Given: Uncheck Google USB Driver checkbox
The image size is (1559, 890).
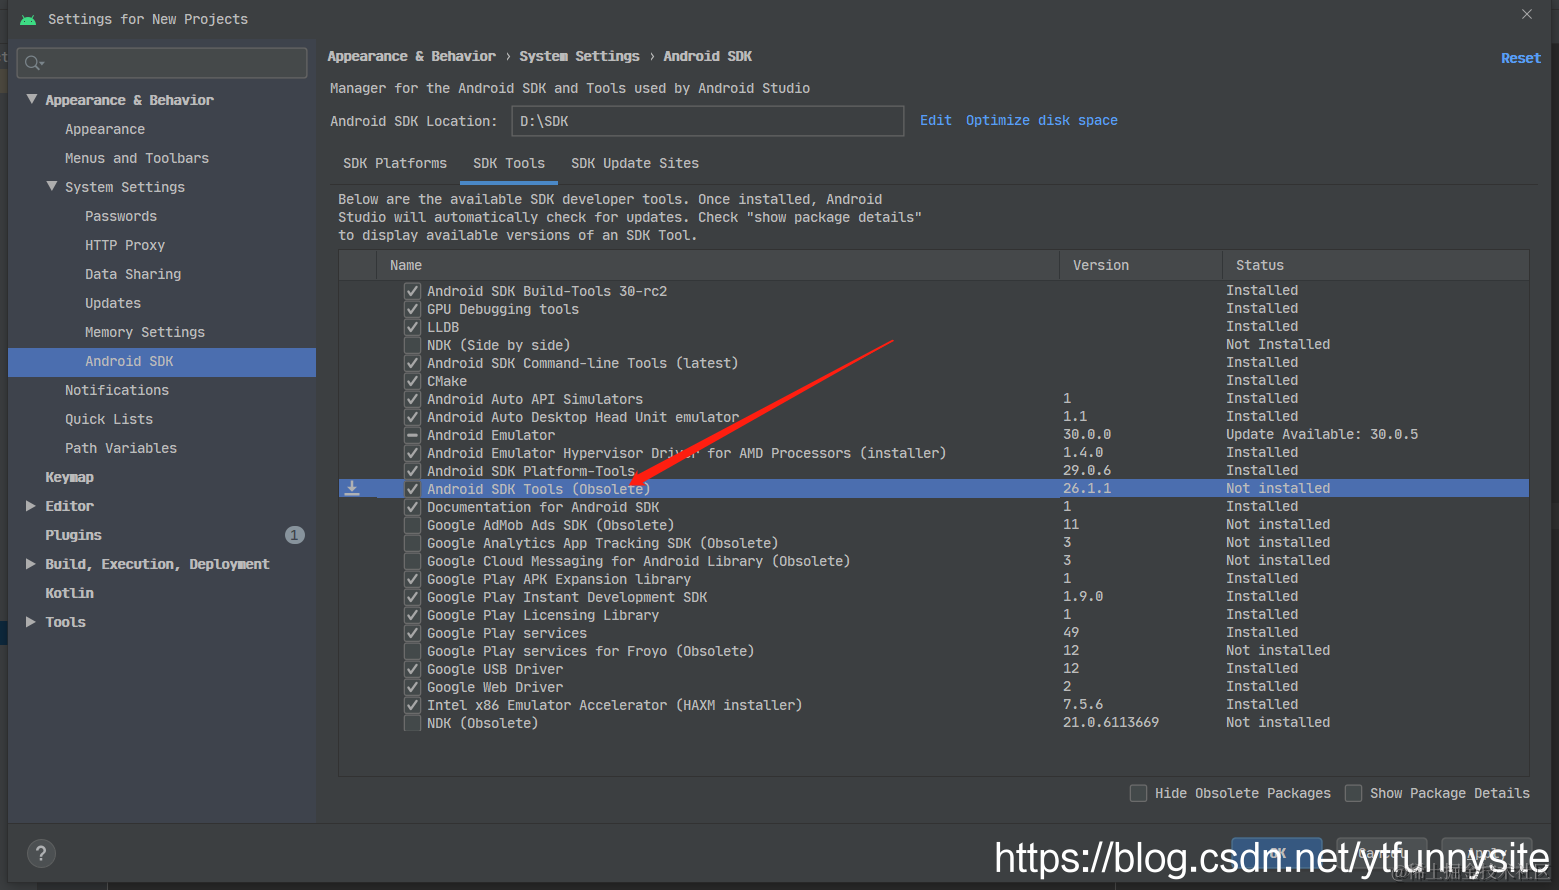Looking at the screenshot, I should (x=412, y=669).
